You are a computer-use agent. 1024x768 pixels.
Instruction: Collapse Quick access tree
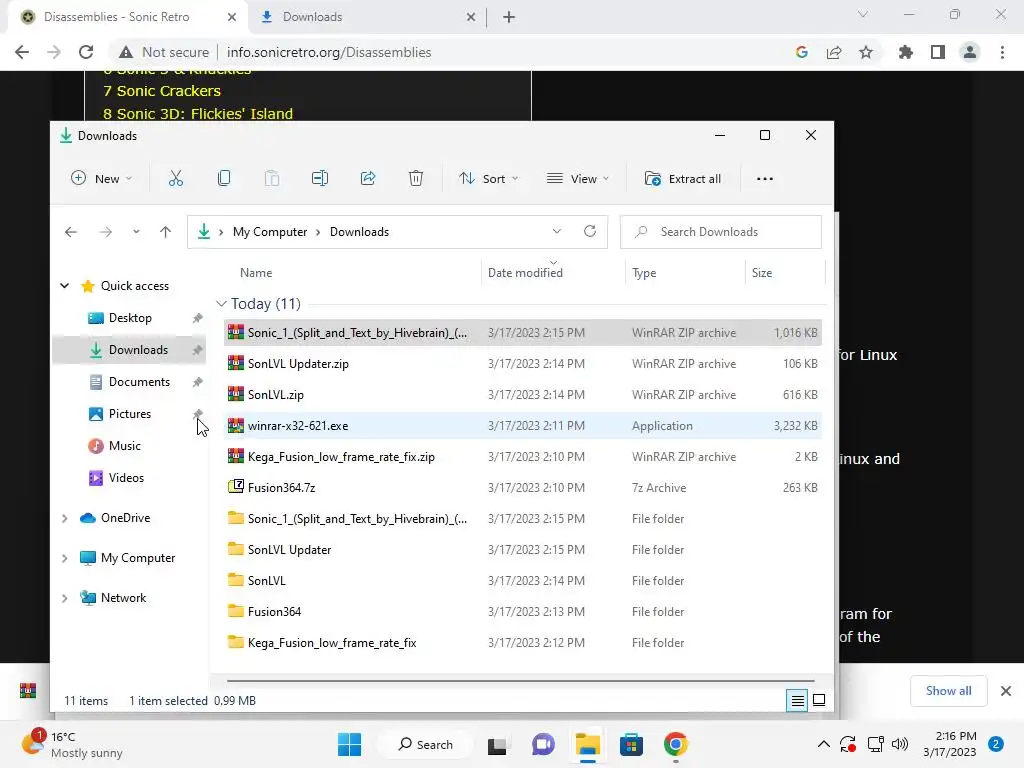coord(65,285)
